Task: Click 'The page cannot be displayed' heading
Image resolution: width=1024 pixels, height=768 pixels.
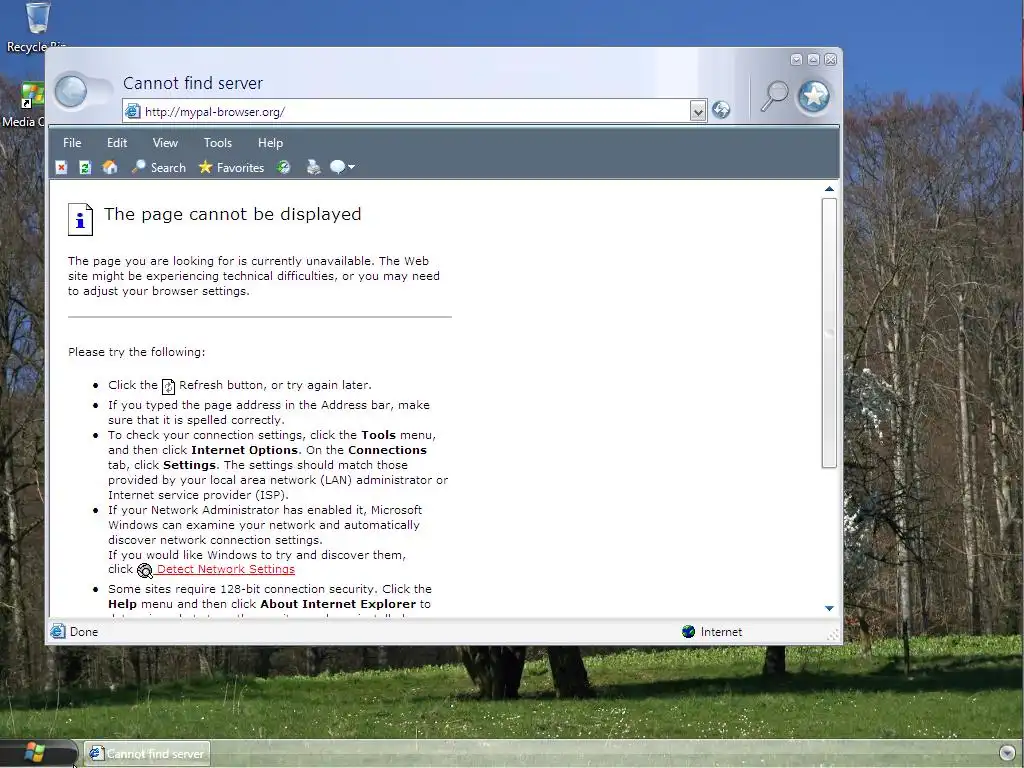Action: [x=232, y=214]
